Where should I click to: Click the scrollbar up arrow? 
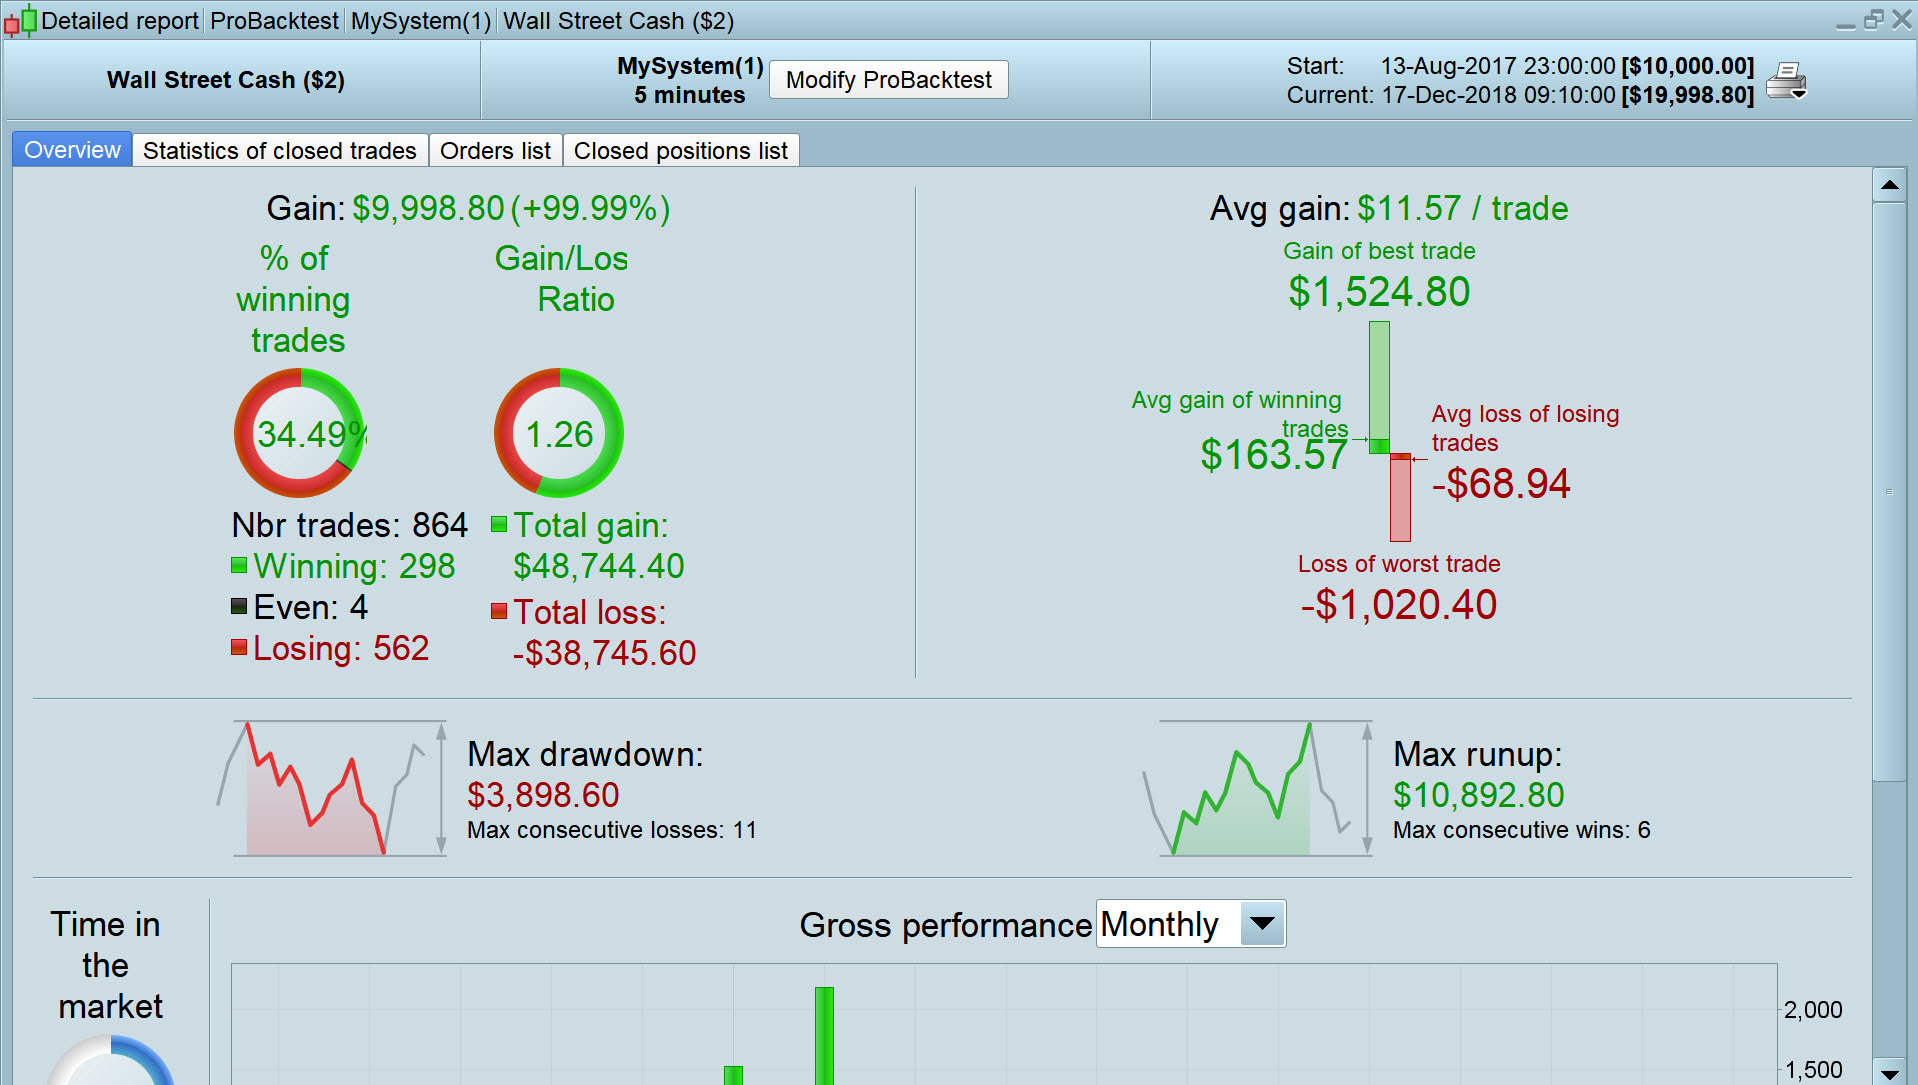1889,185
